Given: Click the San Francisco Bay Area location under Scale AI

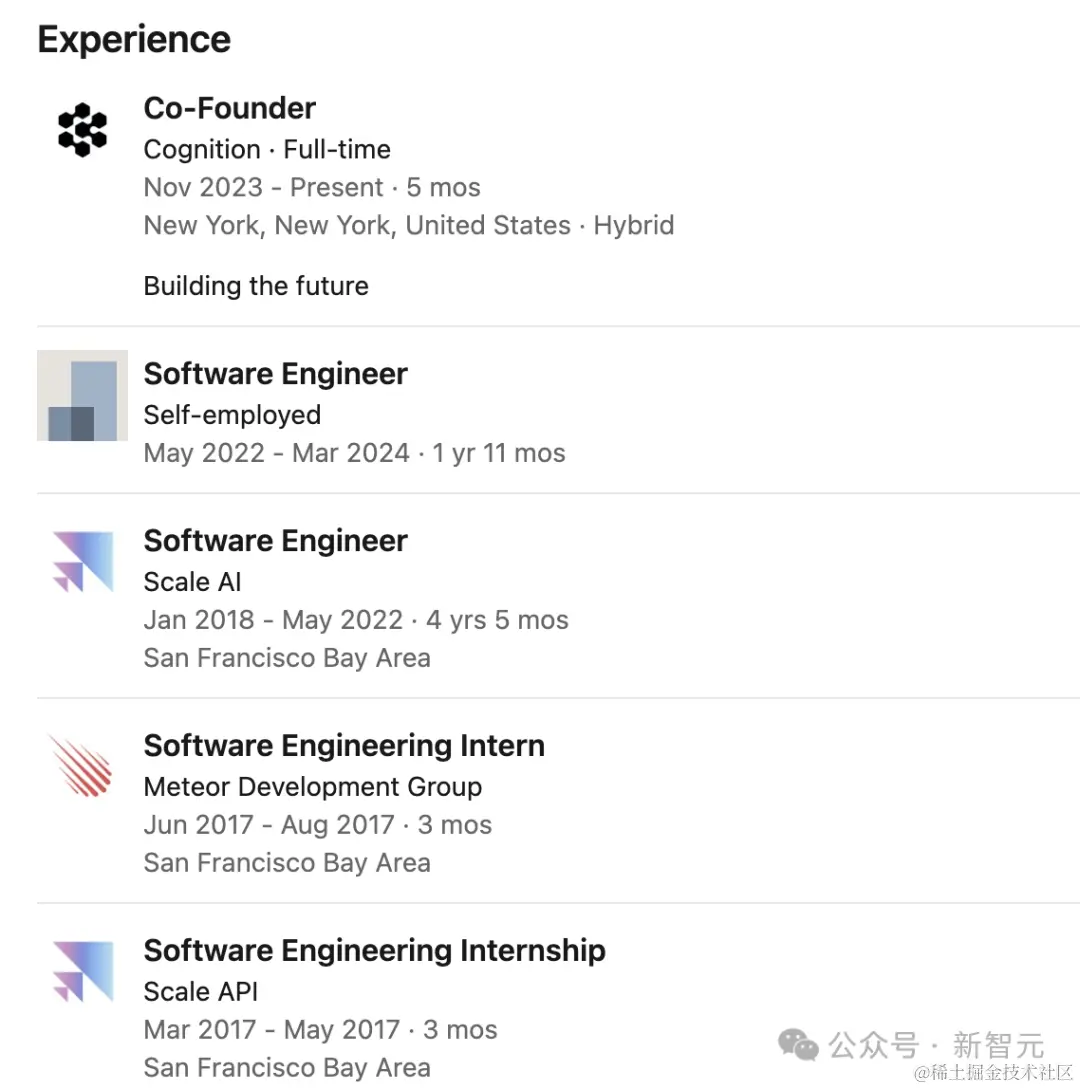Looking at the screenshot, I should coord(287,658).
